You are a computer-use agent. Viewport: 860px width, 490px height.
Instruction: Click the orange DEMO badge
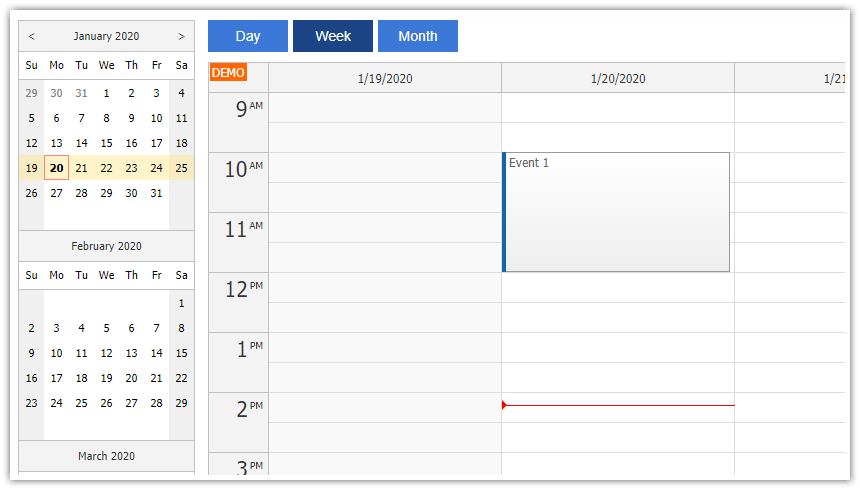[228, 73]
